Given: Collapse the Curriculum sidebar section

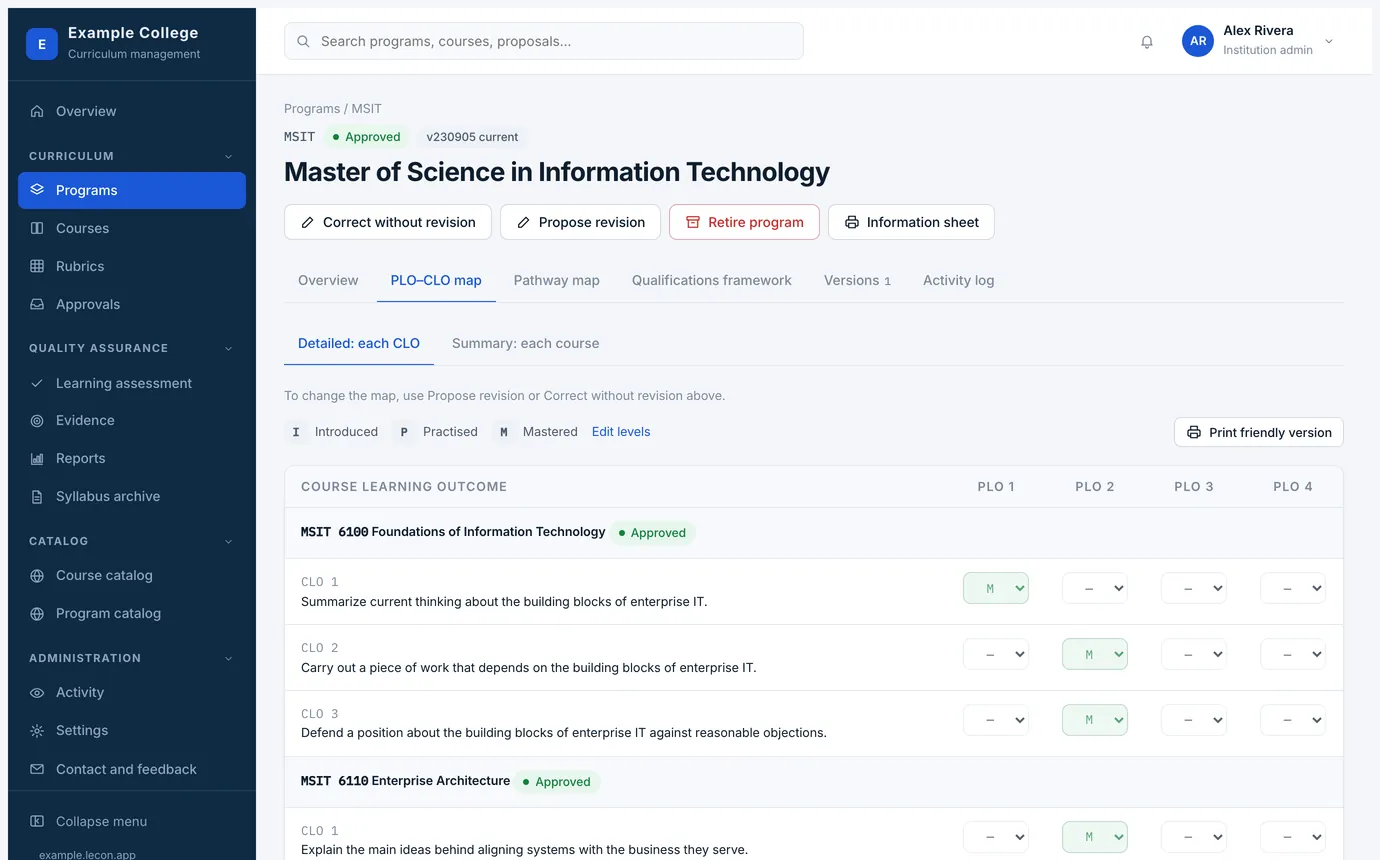Looking at the screenshot, I should click(228, 157).
